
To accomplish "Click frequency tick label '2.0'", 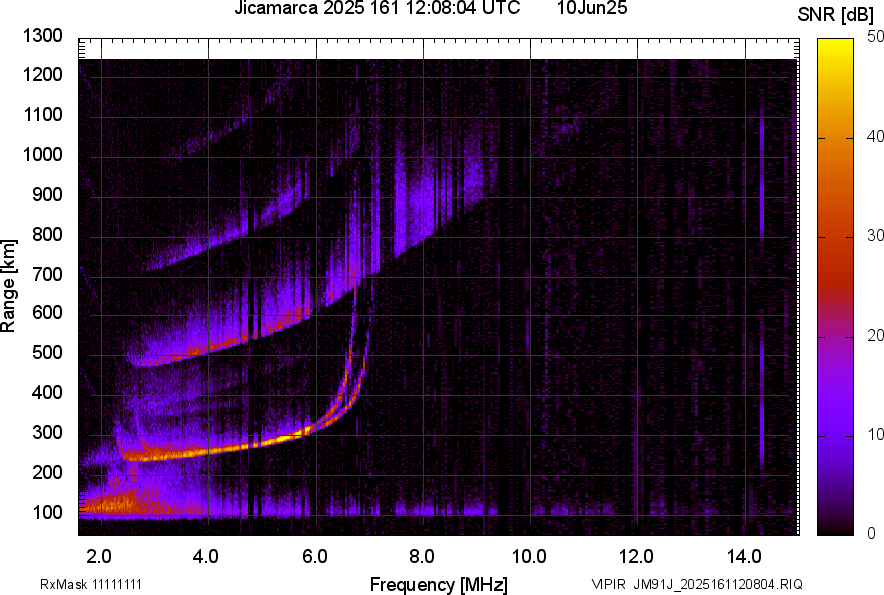I will click(99, 557).
